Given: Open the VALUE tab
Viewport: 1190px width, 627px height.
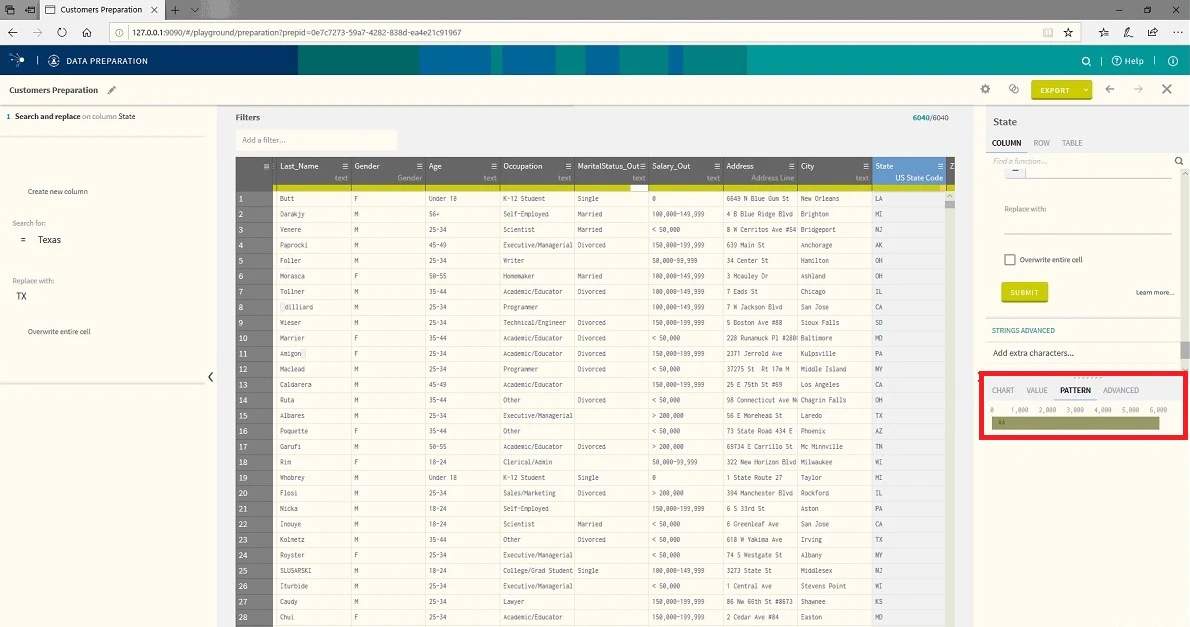Looking at the screenshot, I should [x=1037, y=390].
